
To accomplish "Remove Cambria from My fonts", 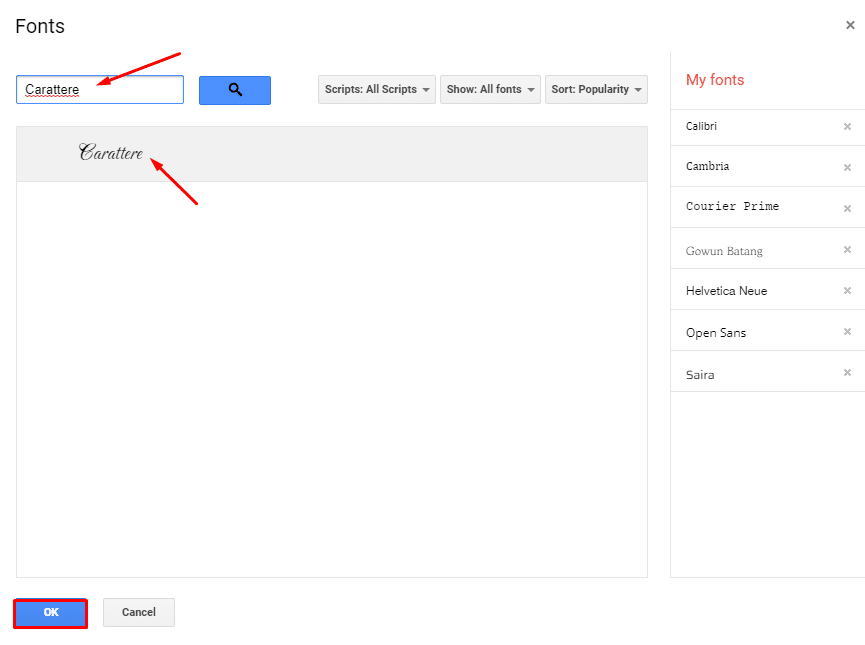I will (847, 167).
